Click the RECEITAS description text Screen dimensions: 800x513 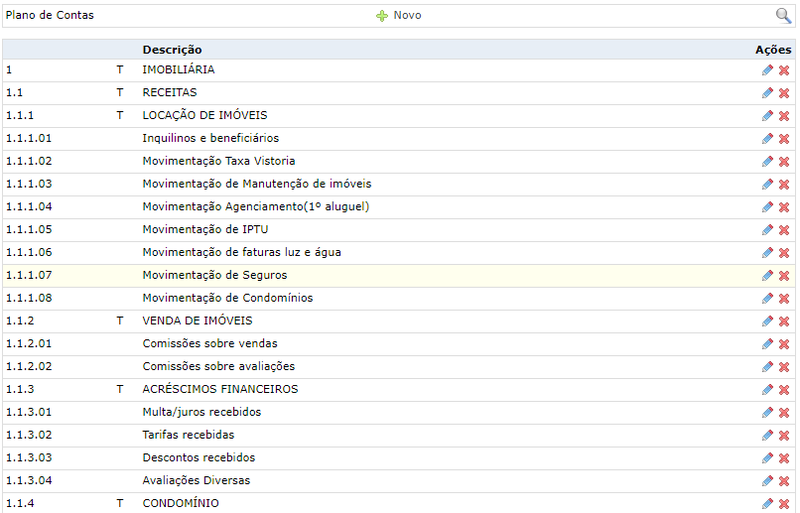169,92
